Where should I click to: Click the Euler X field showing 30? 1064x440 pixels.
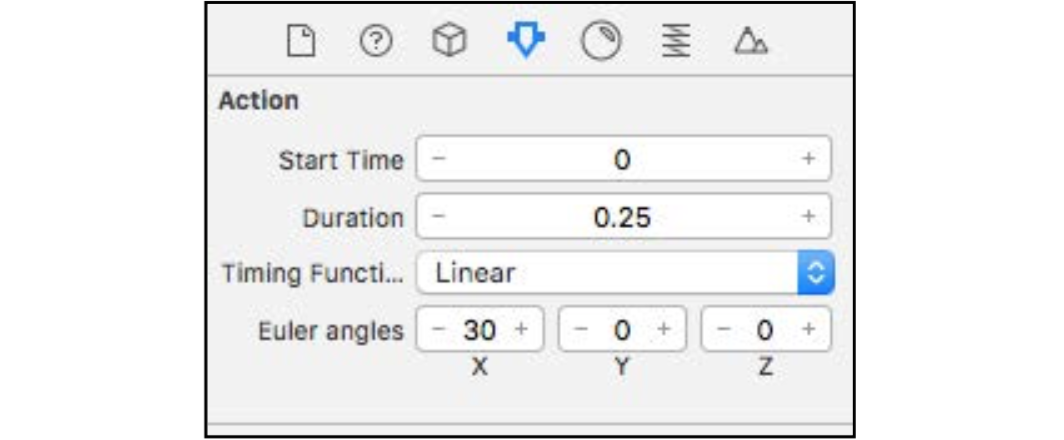(480, 329)
